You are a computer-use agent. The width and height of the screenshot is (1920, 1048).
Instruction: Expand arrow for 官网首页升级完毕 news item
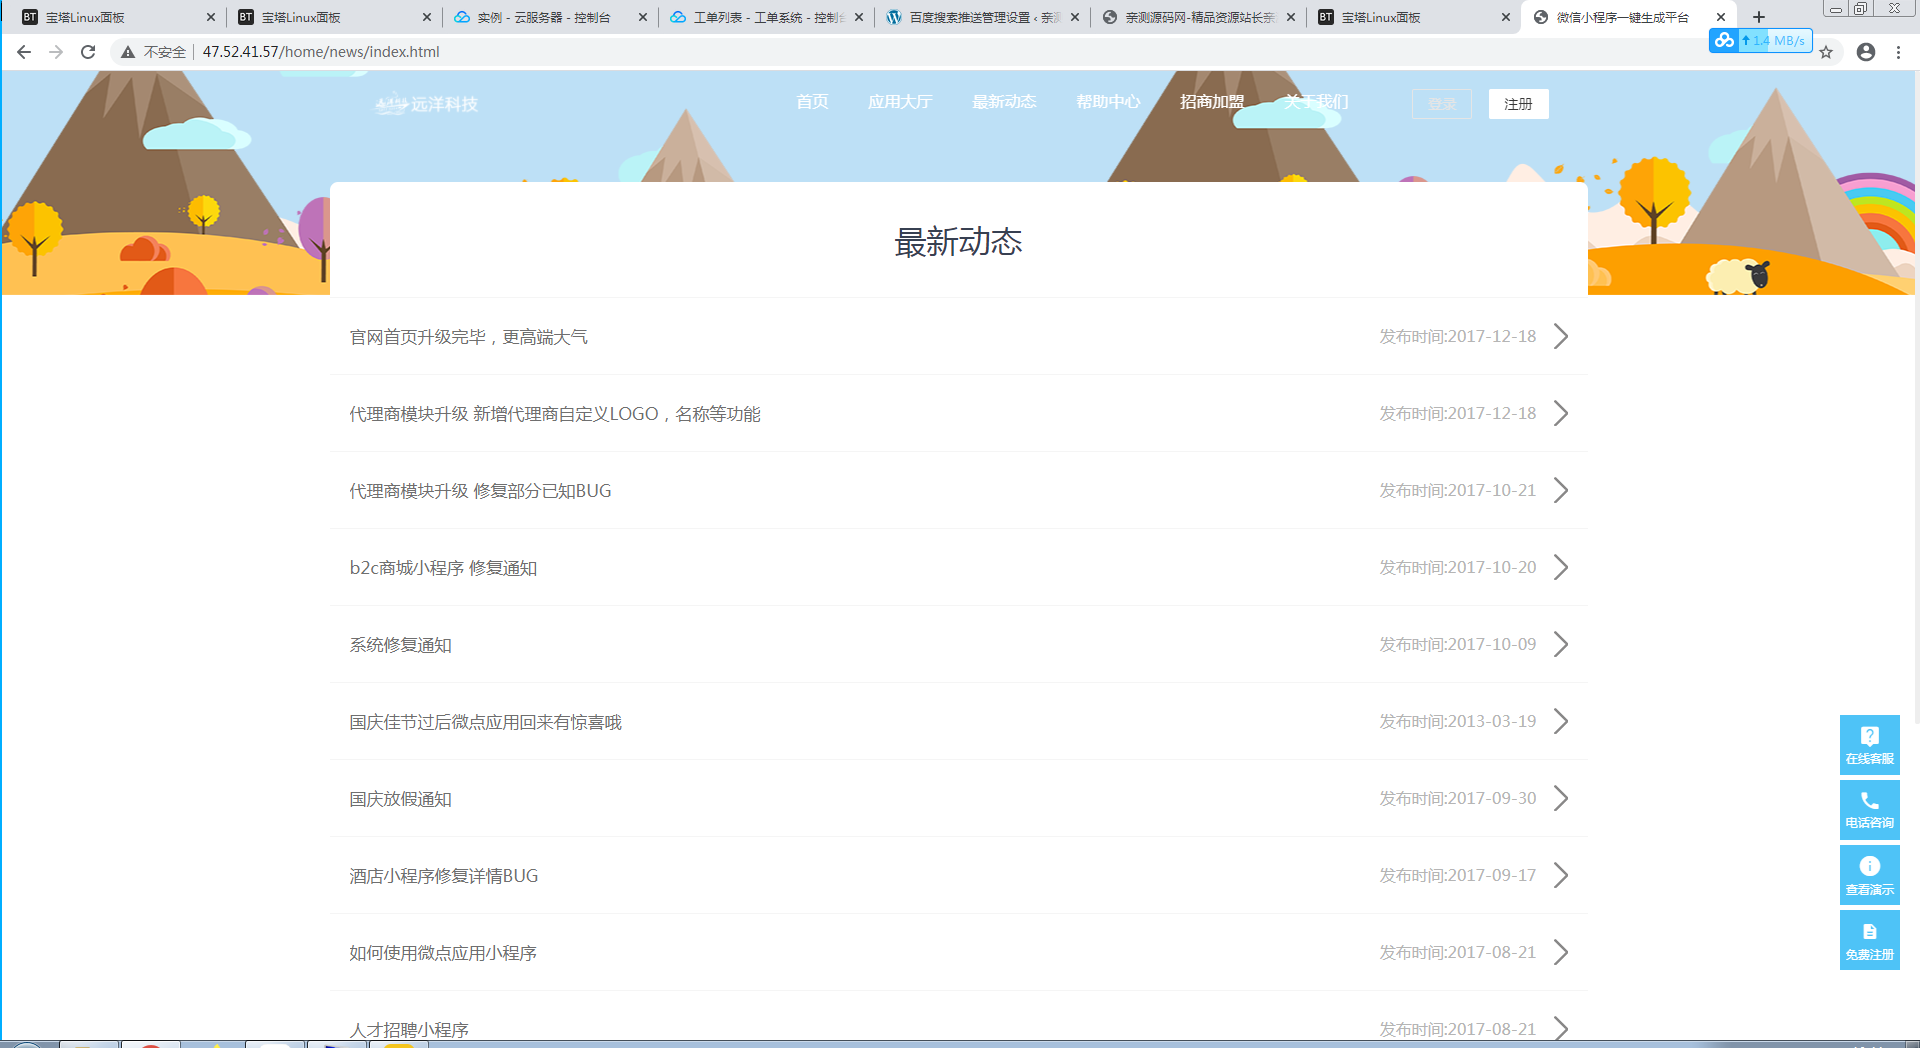click(x=1561, y=336)
